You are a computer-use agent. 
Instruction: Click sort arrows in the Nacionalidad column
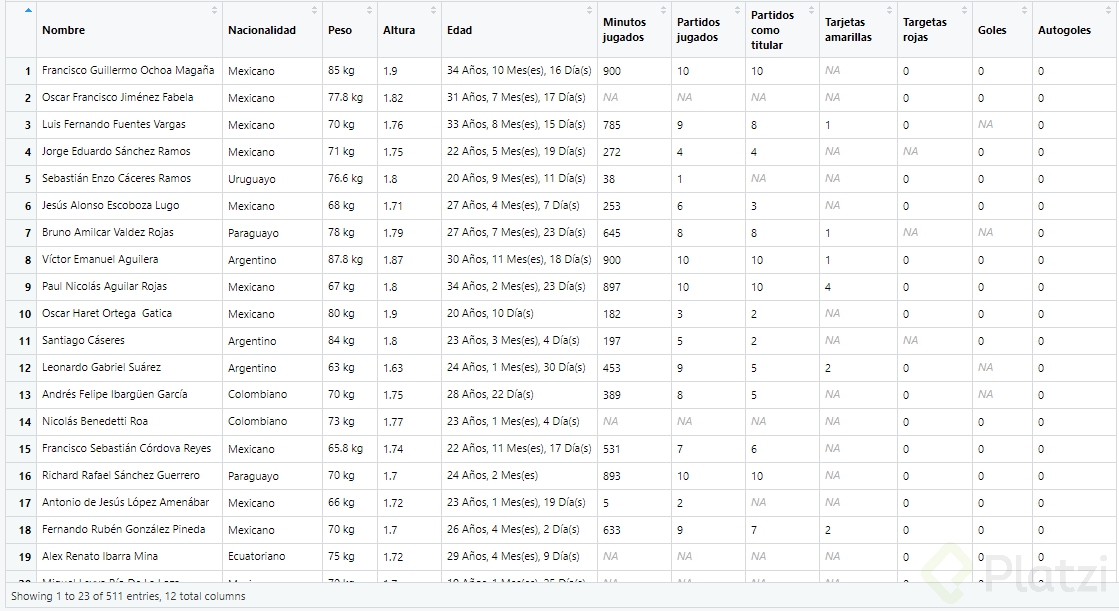point(314,10)
